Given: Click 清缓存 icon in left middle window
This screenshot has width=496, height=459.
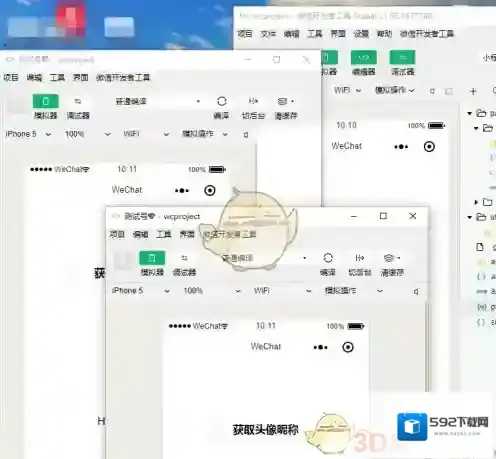Looking at the screenshot, I should click(285, 101).
